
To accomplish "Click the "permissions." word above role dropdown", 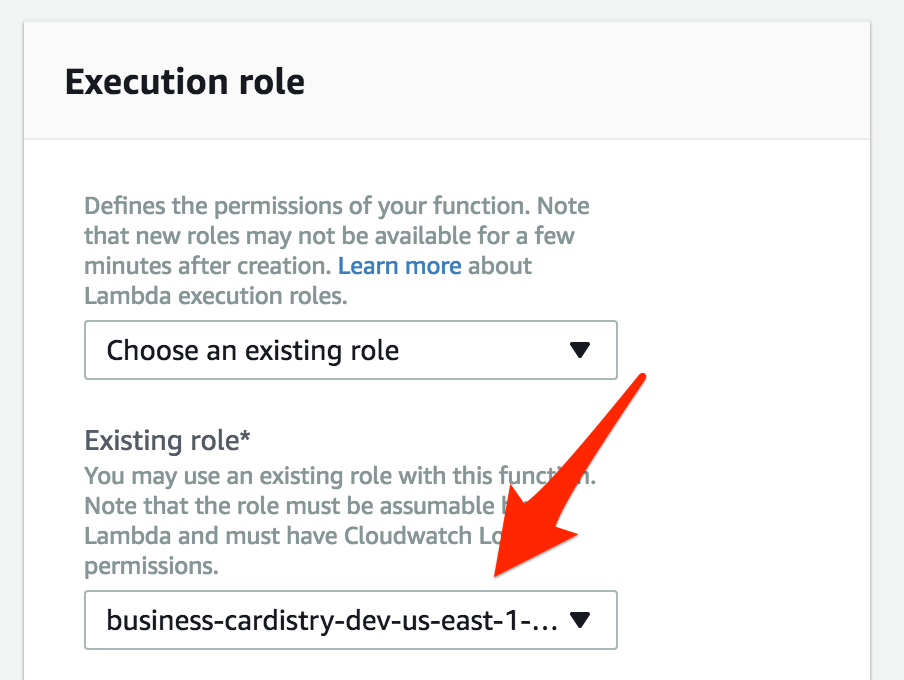I will 151,566.
